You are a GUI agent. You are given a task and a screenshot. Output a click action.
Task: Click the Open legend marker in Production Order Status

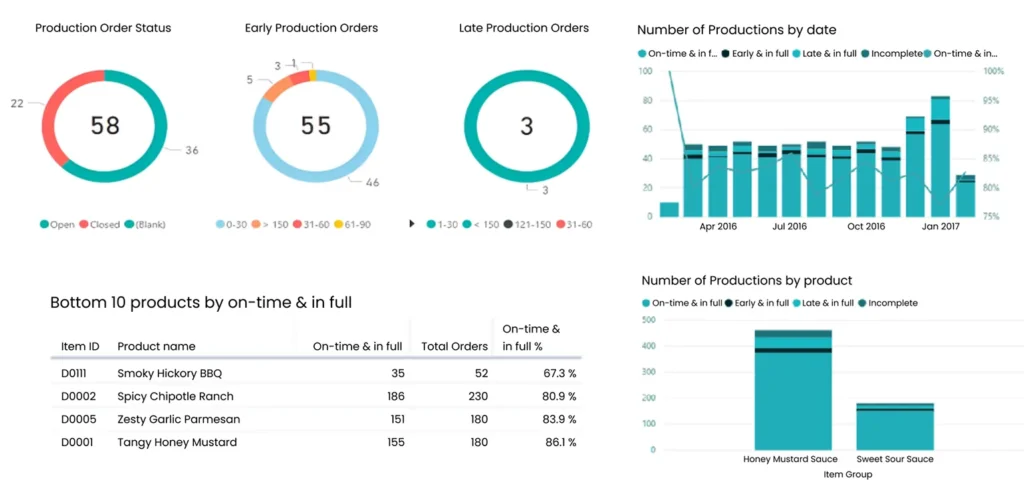tap(44, 224)
